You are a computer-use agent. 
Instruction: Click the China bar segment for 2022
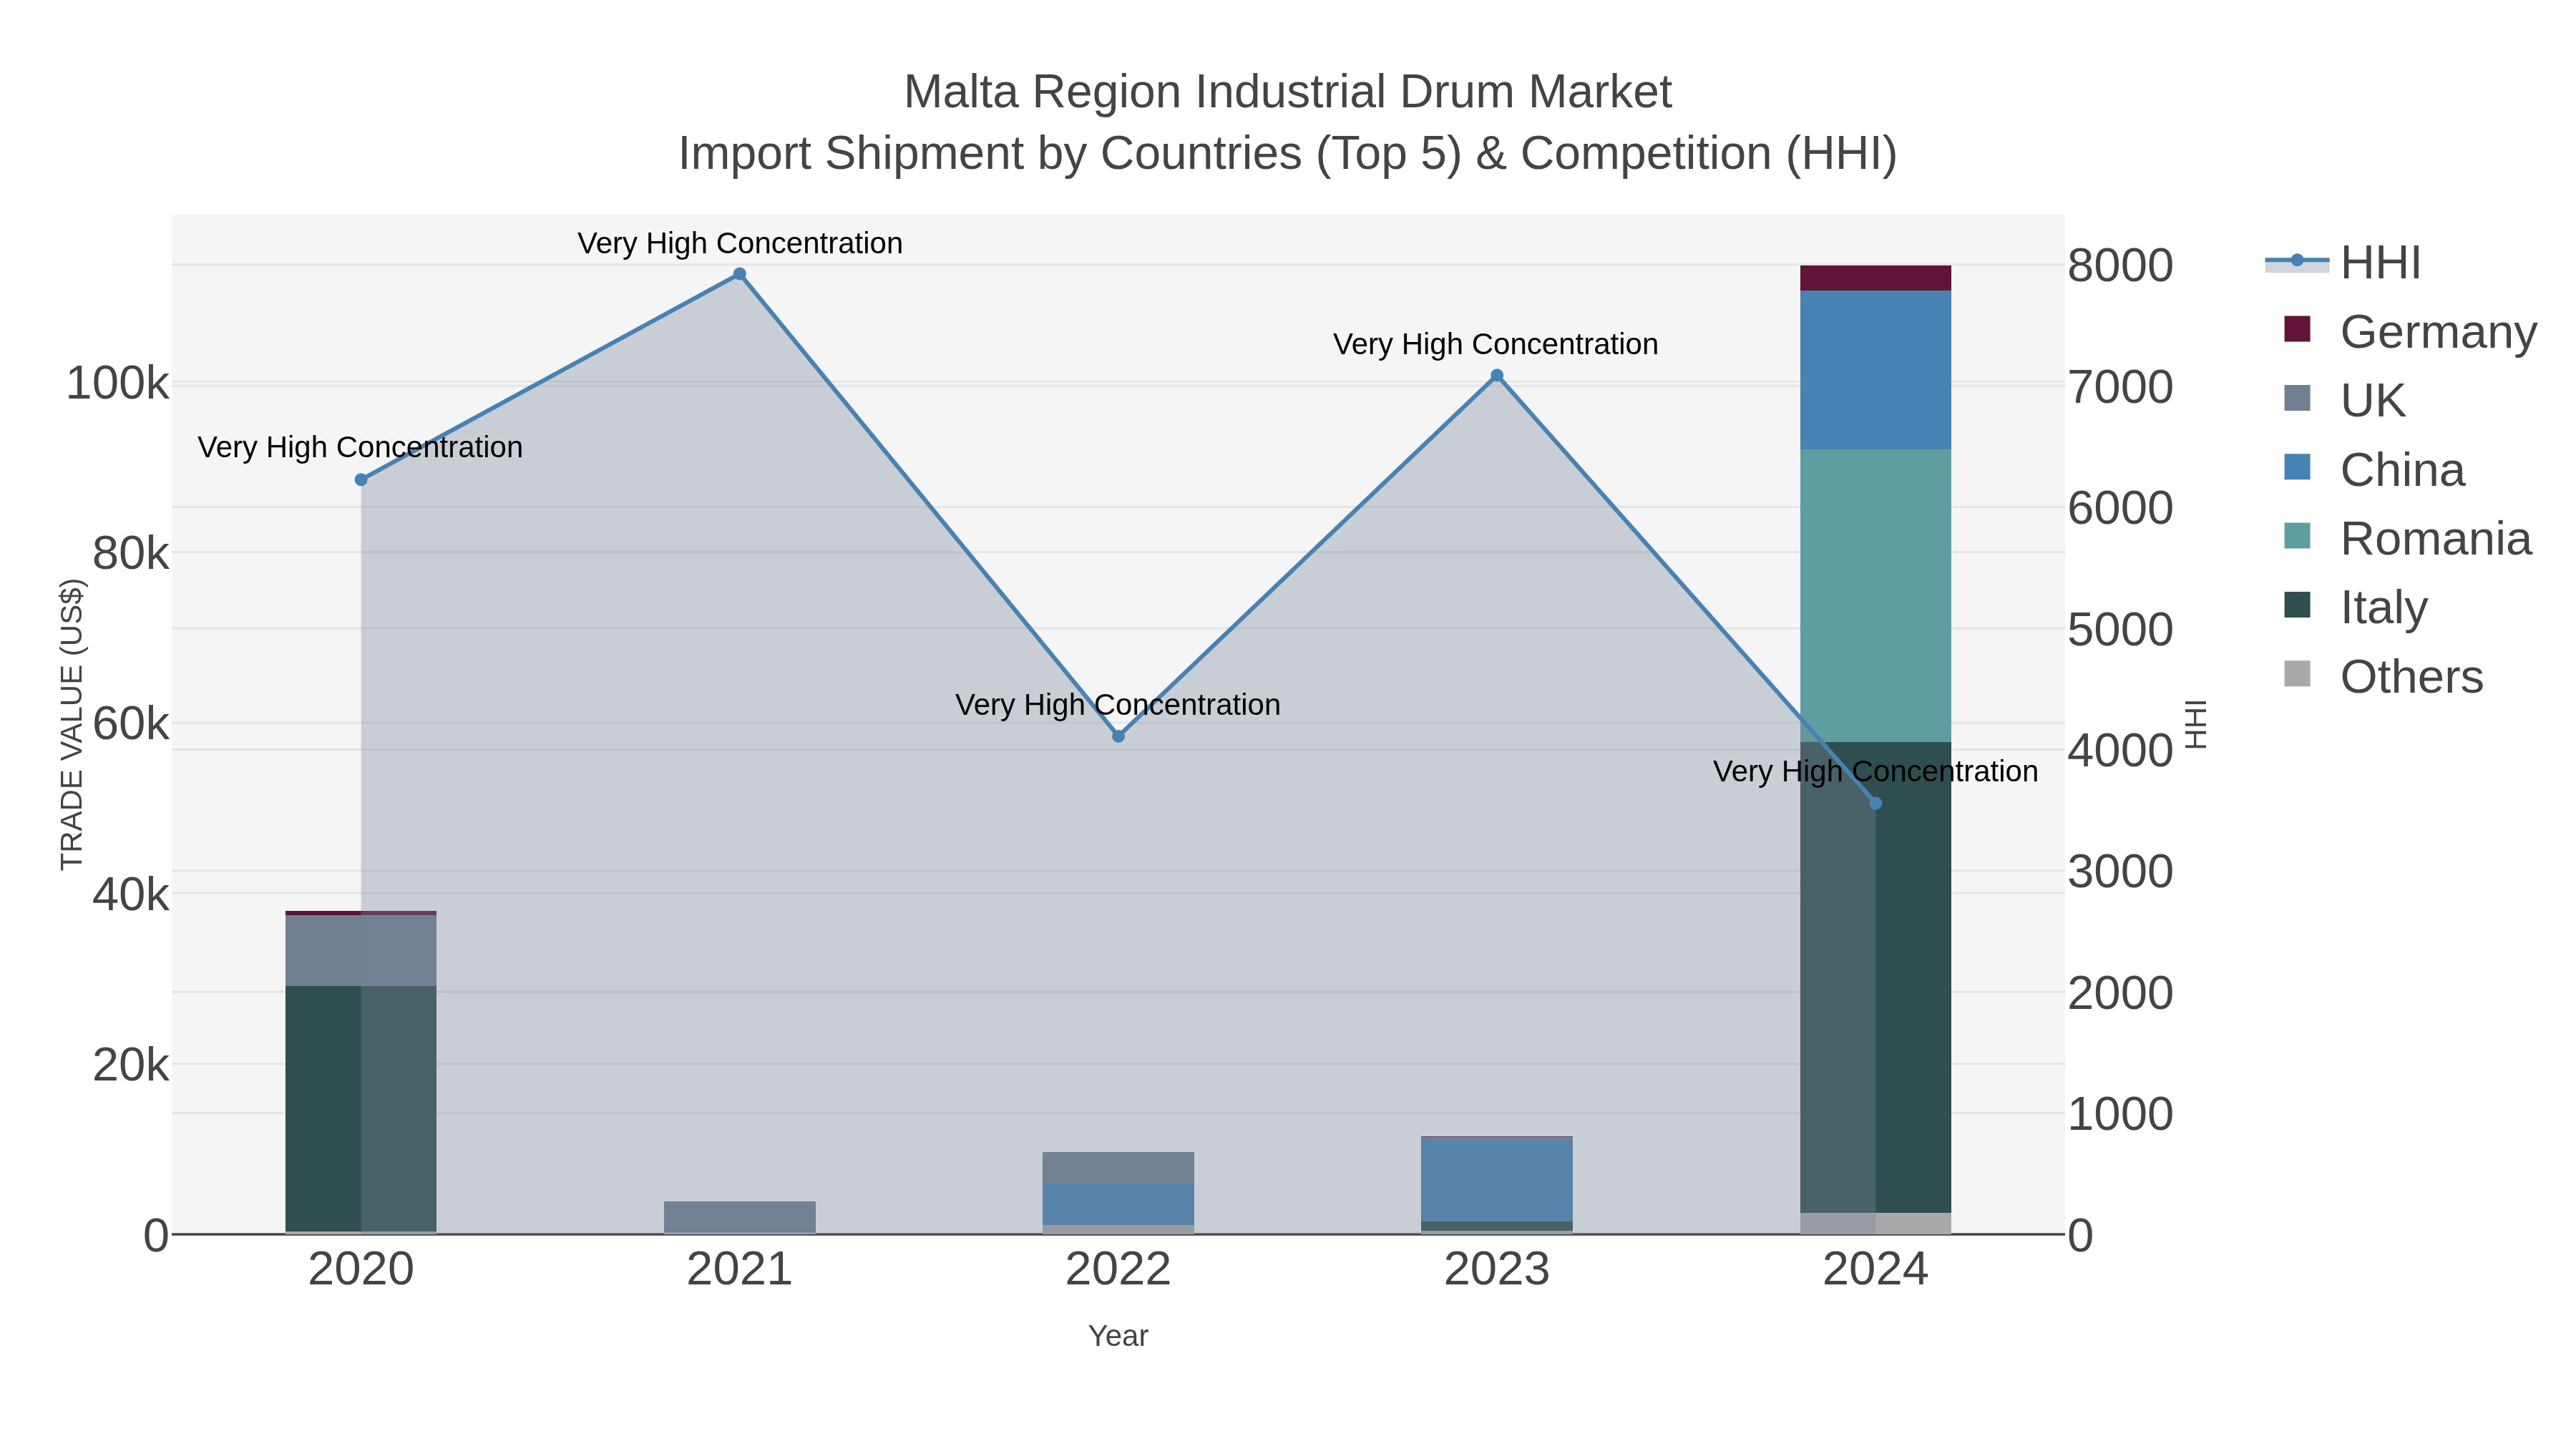[1118, 1204]
